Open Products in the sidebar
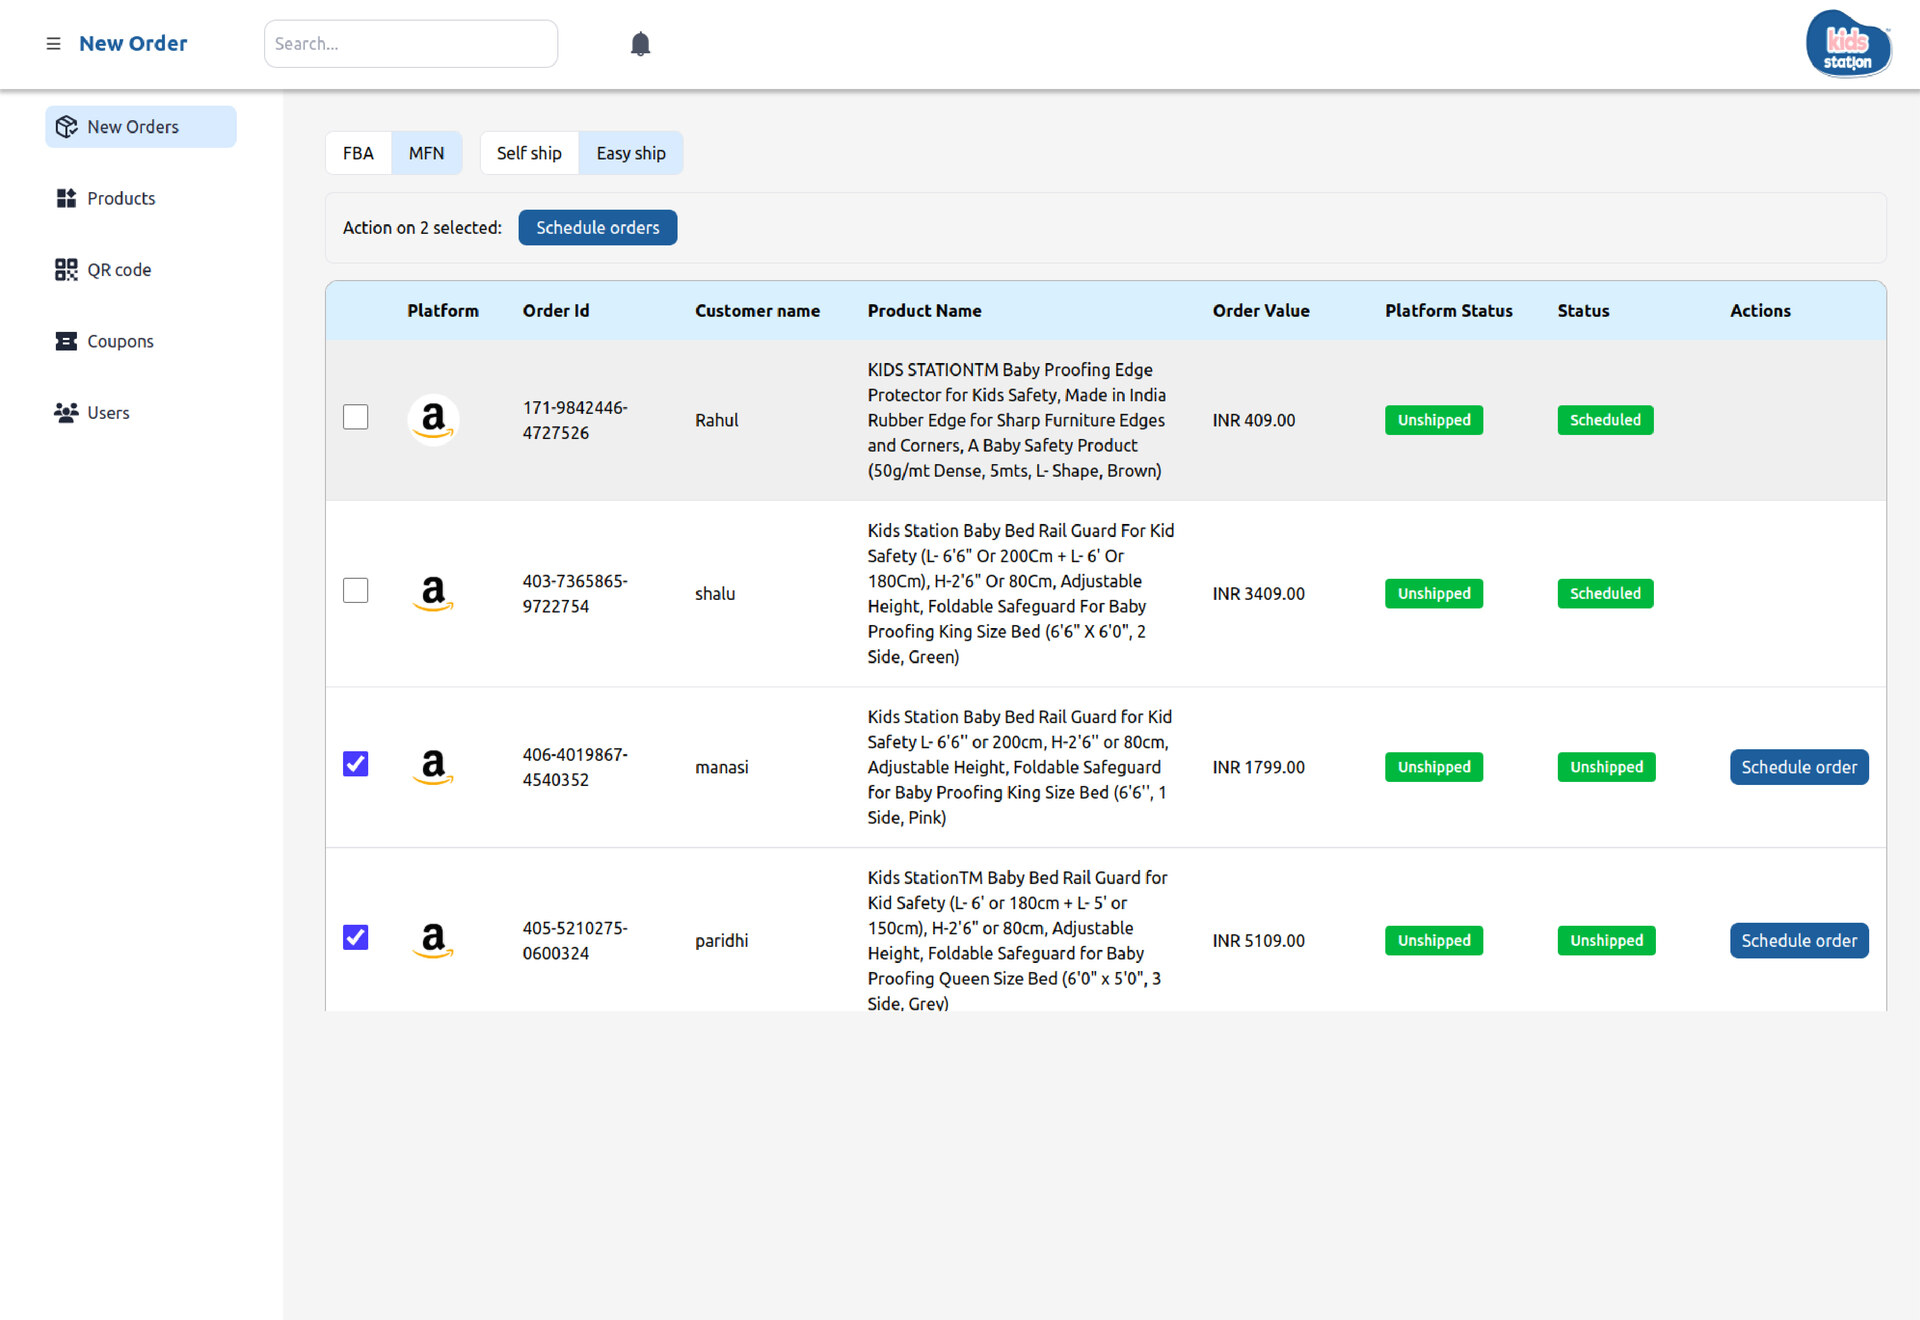This screenshot has width=1920, height=1320. [141, 198]
